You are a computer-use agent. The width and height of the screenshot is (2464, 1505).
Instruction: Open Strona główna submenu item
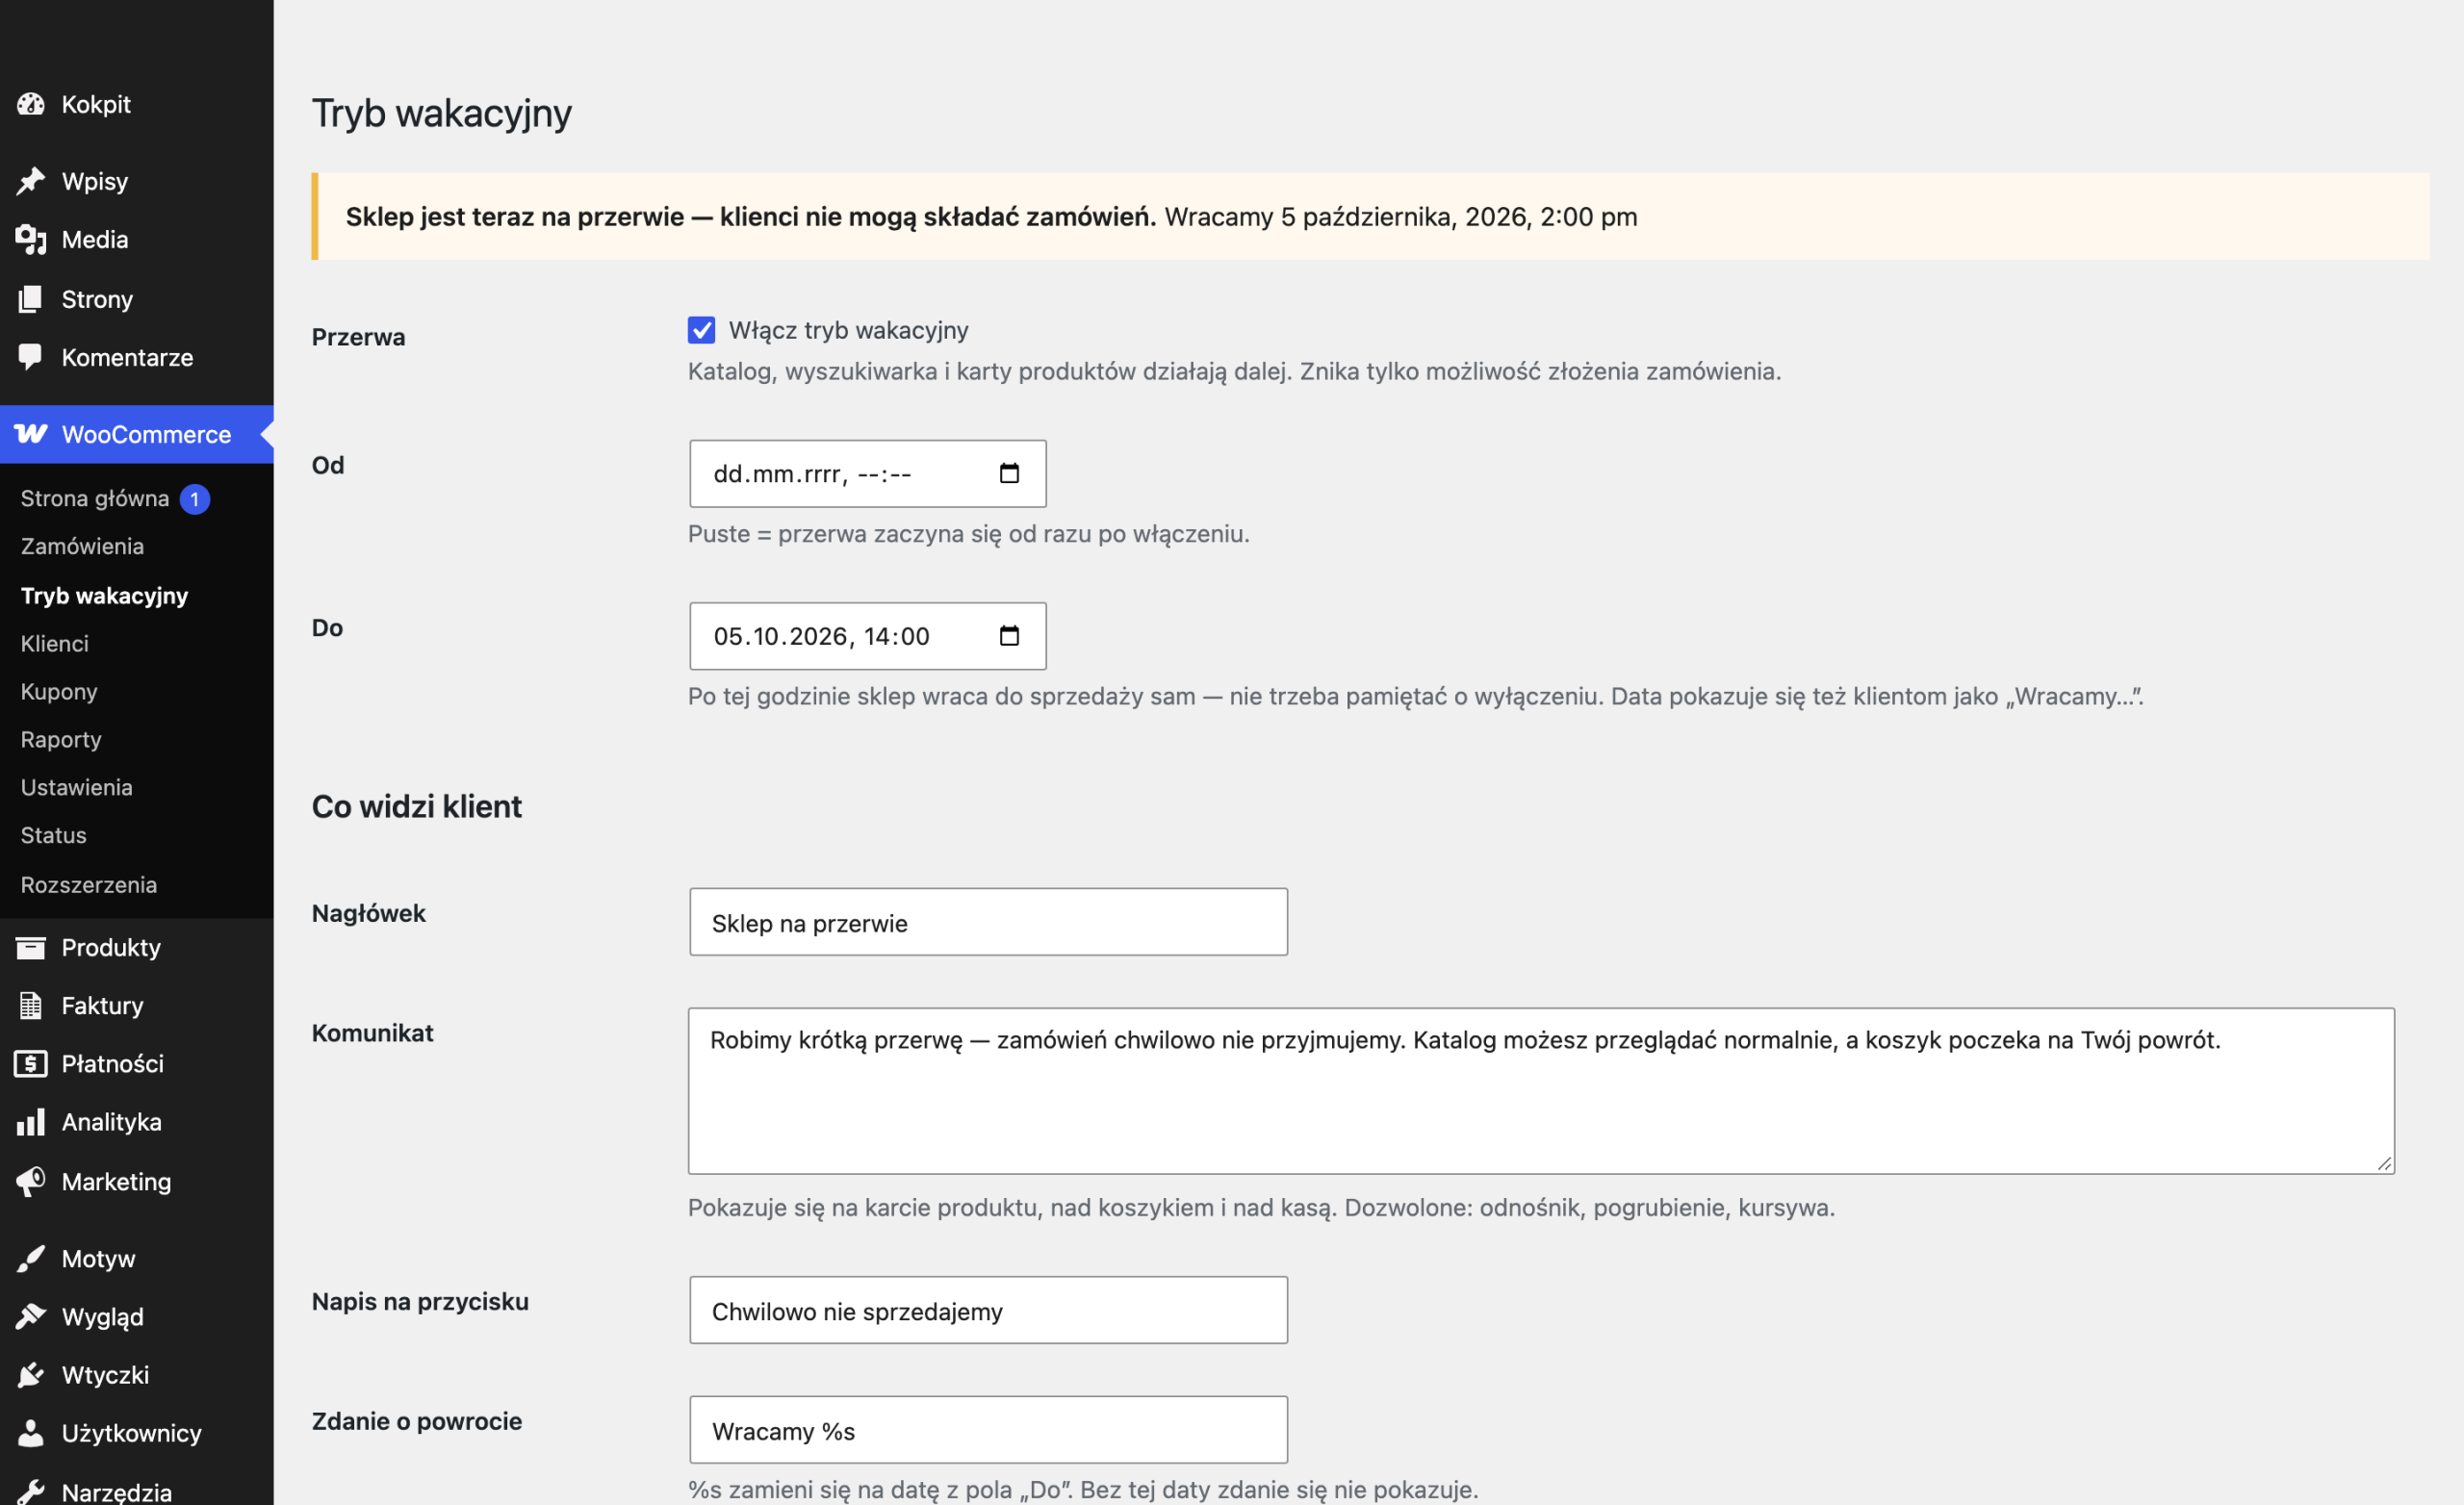tap(95, 498)
